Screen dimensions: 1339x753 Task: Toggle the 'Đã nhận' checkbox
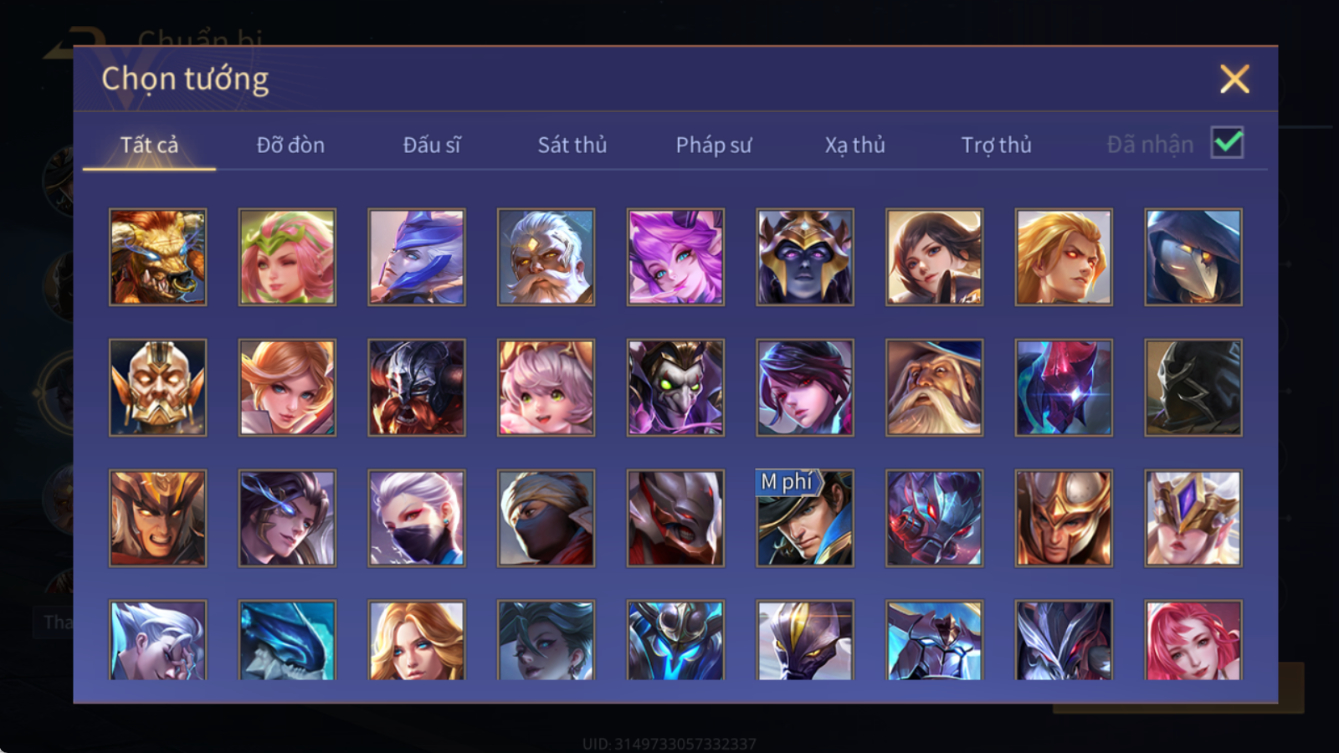point(1227,143)
